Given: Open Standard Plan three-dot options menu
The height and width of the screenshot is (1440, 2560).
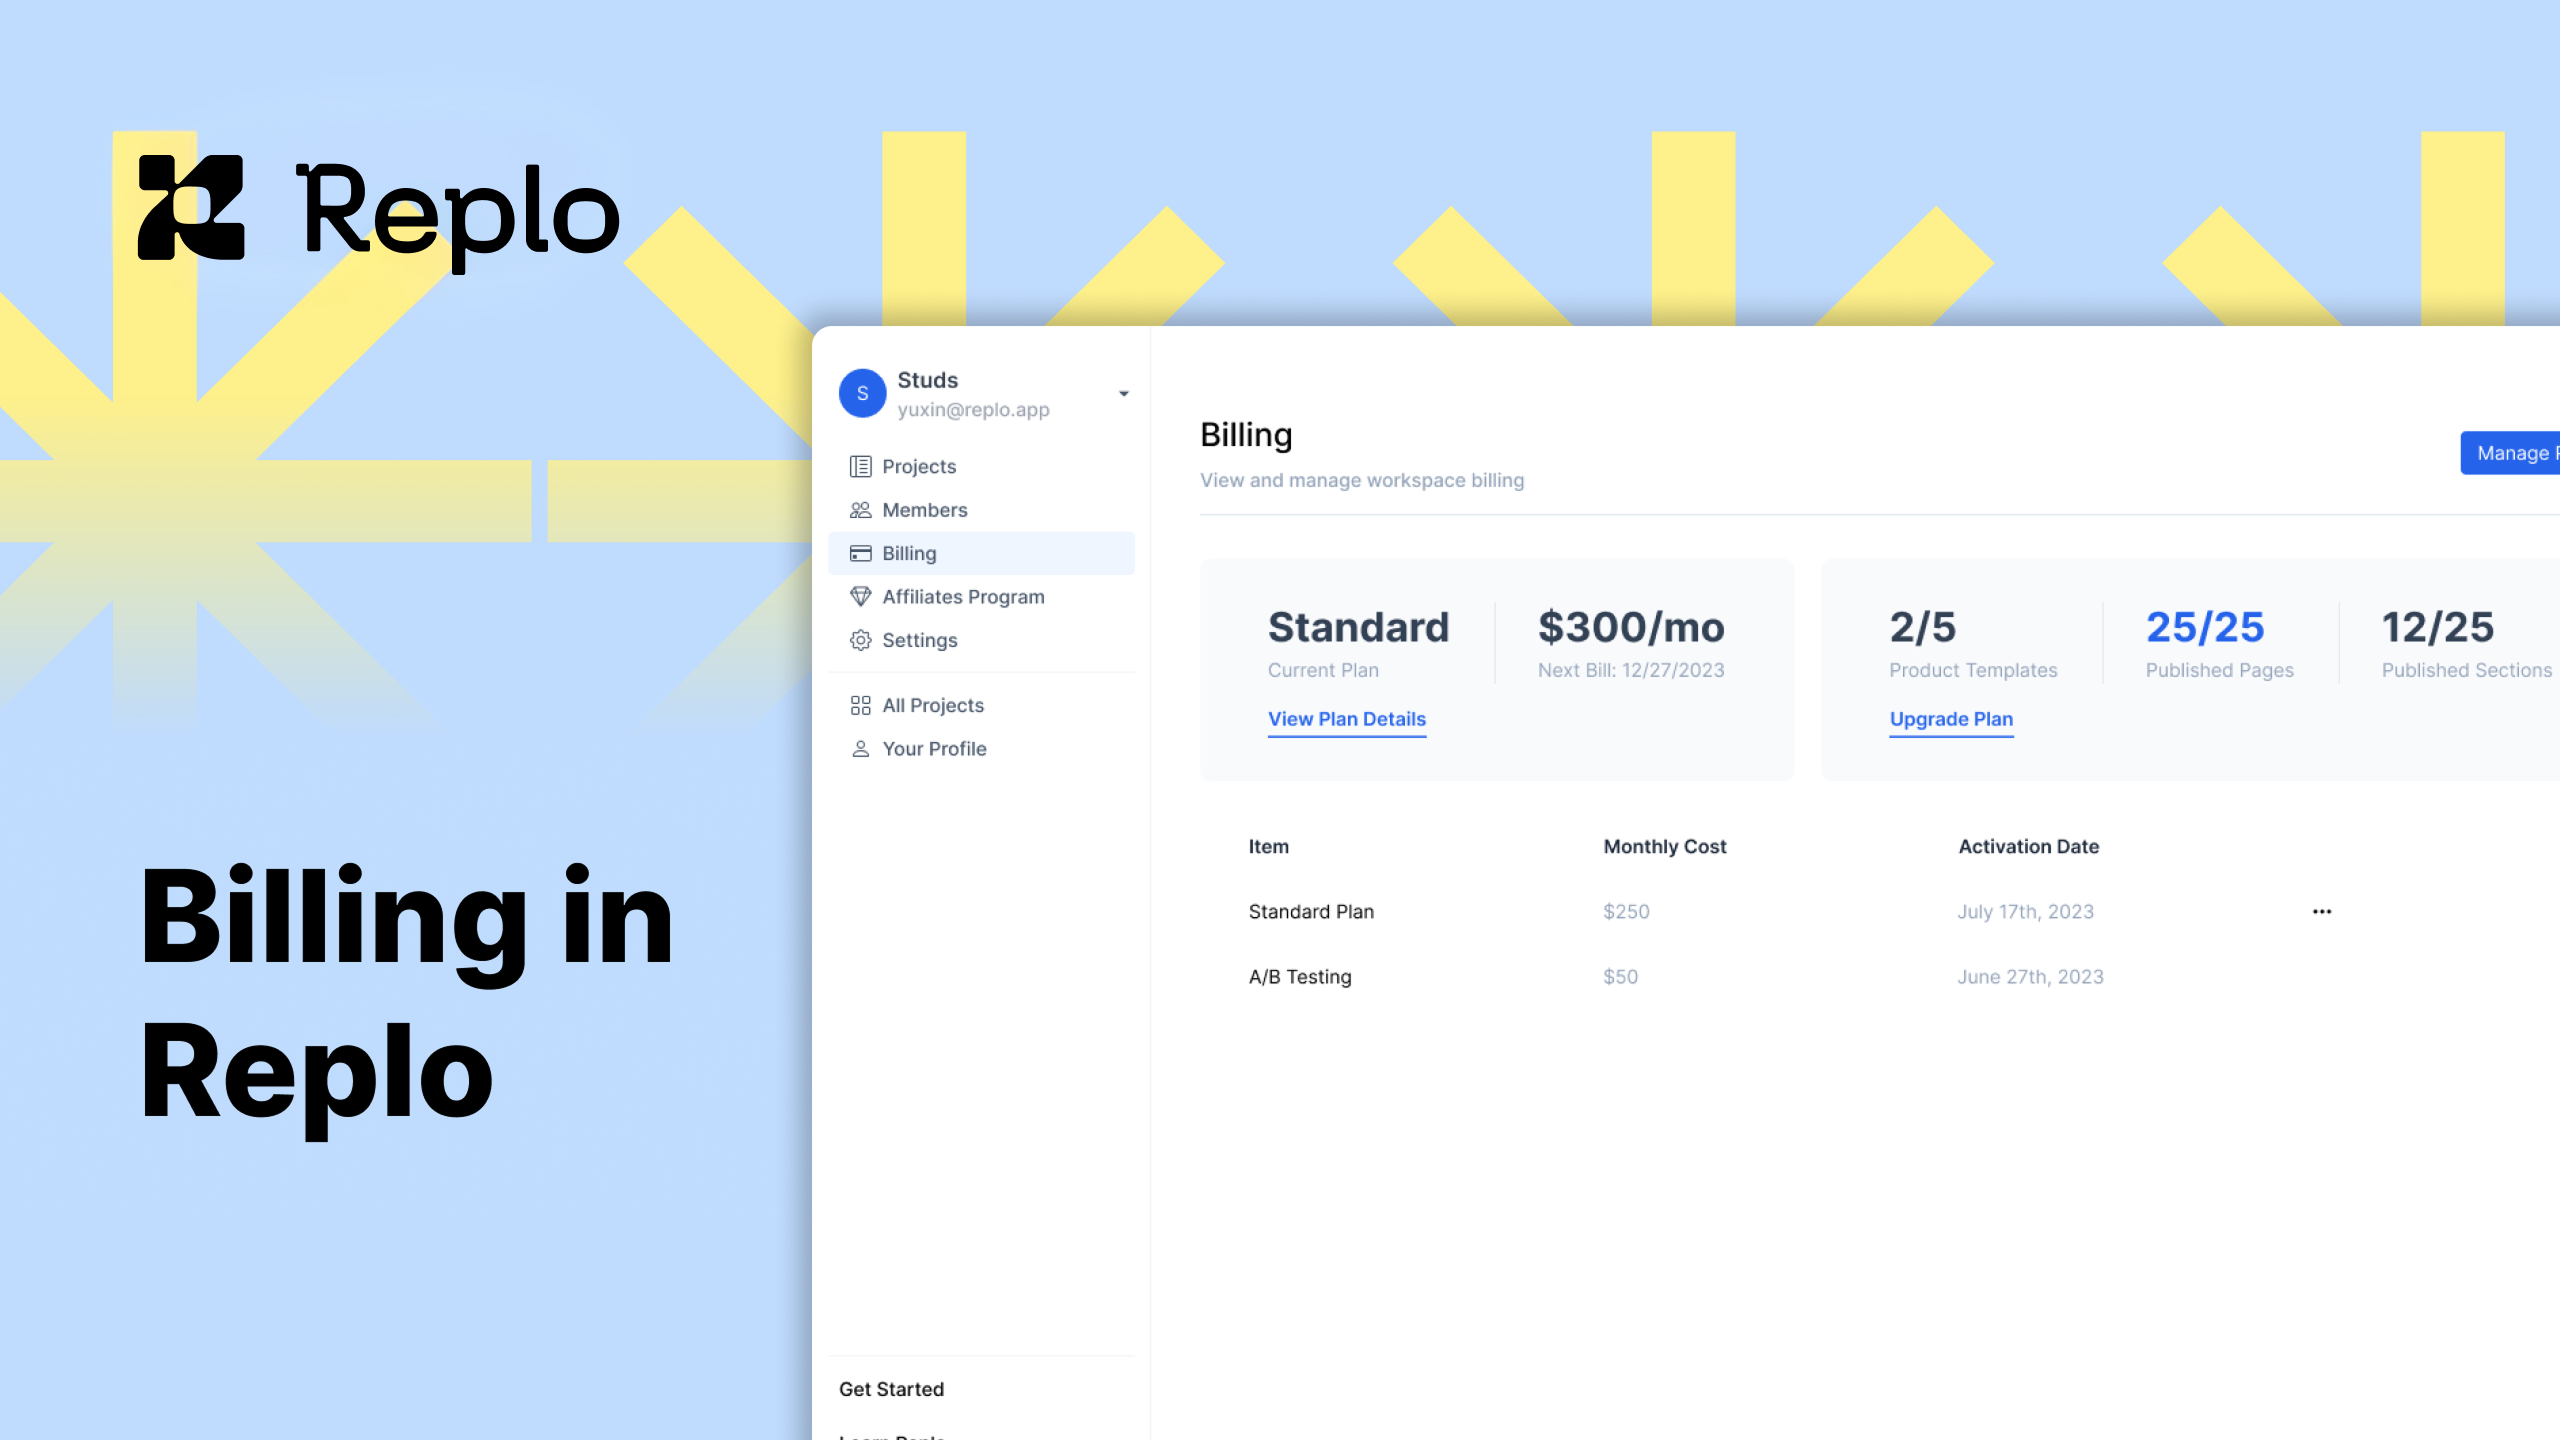Looking at the screenshot, I should (2321, 911).
